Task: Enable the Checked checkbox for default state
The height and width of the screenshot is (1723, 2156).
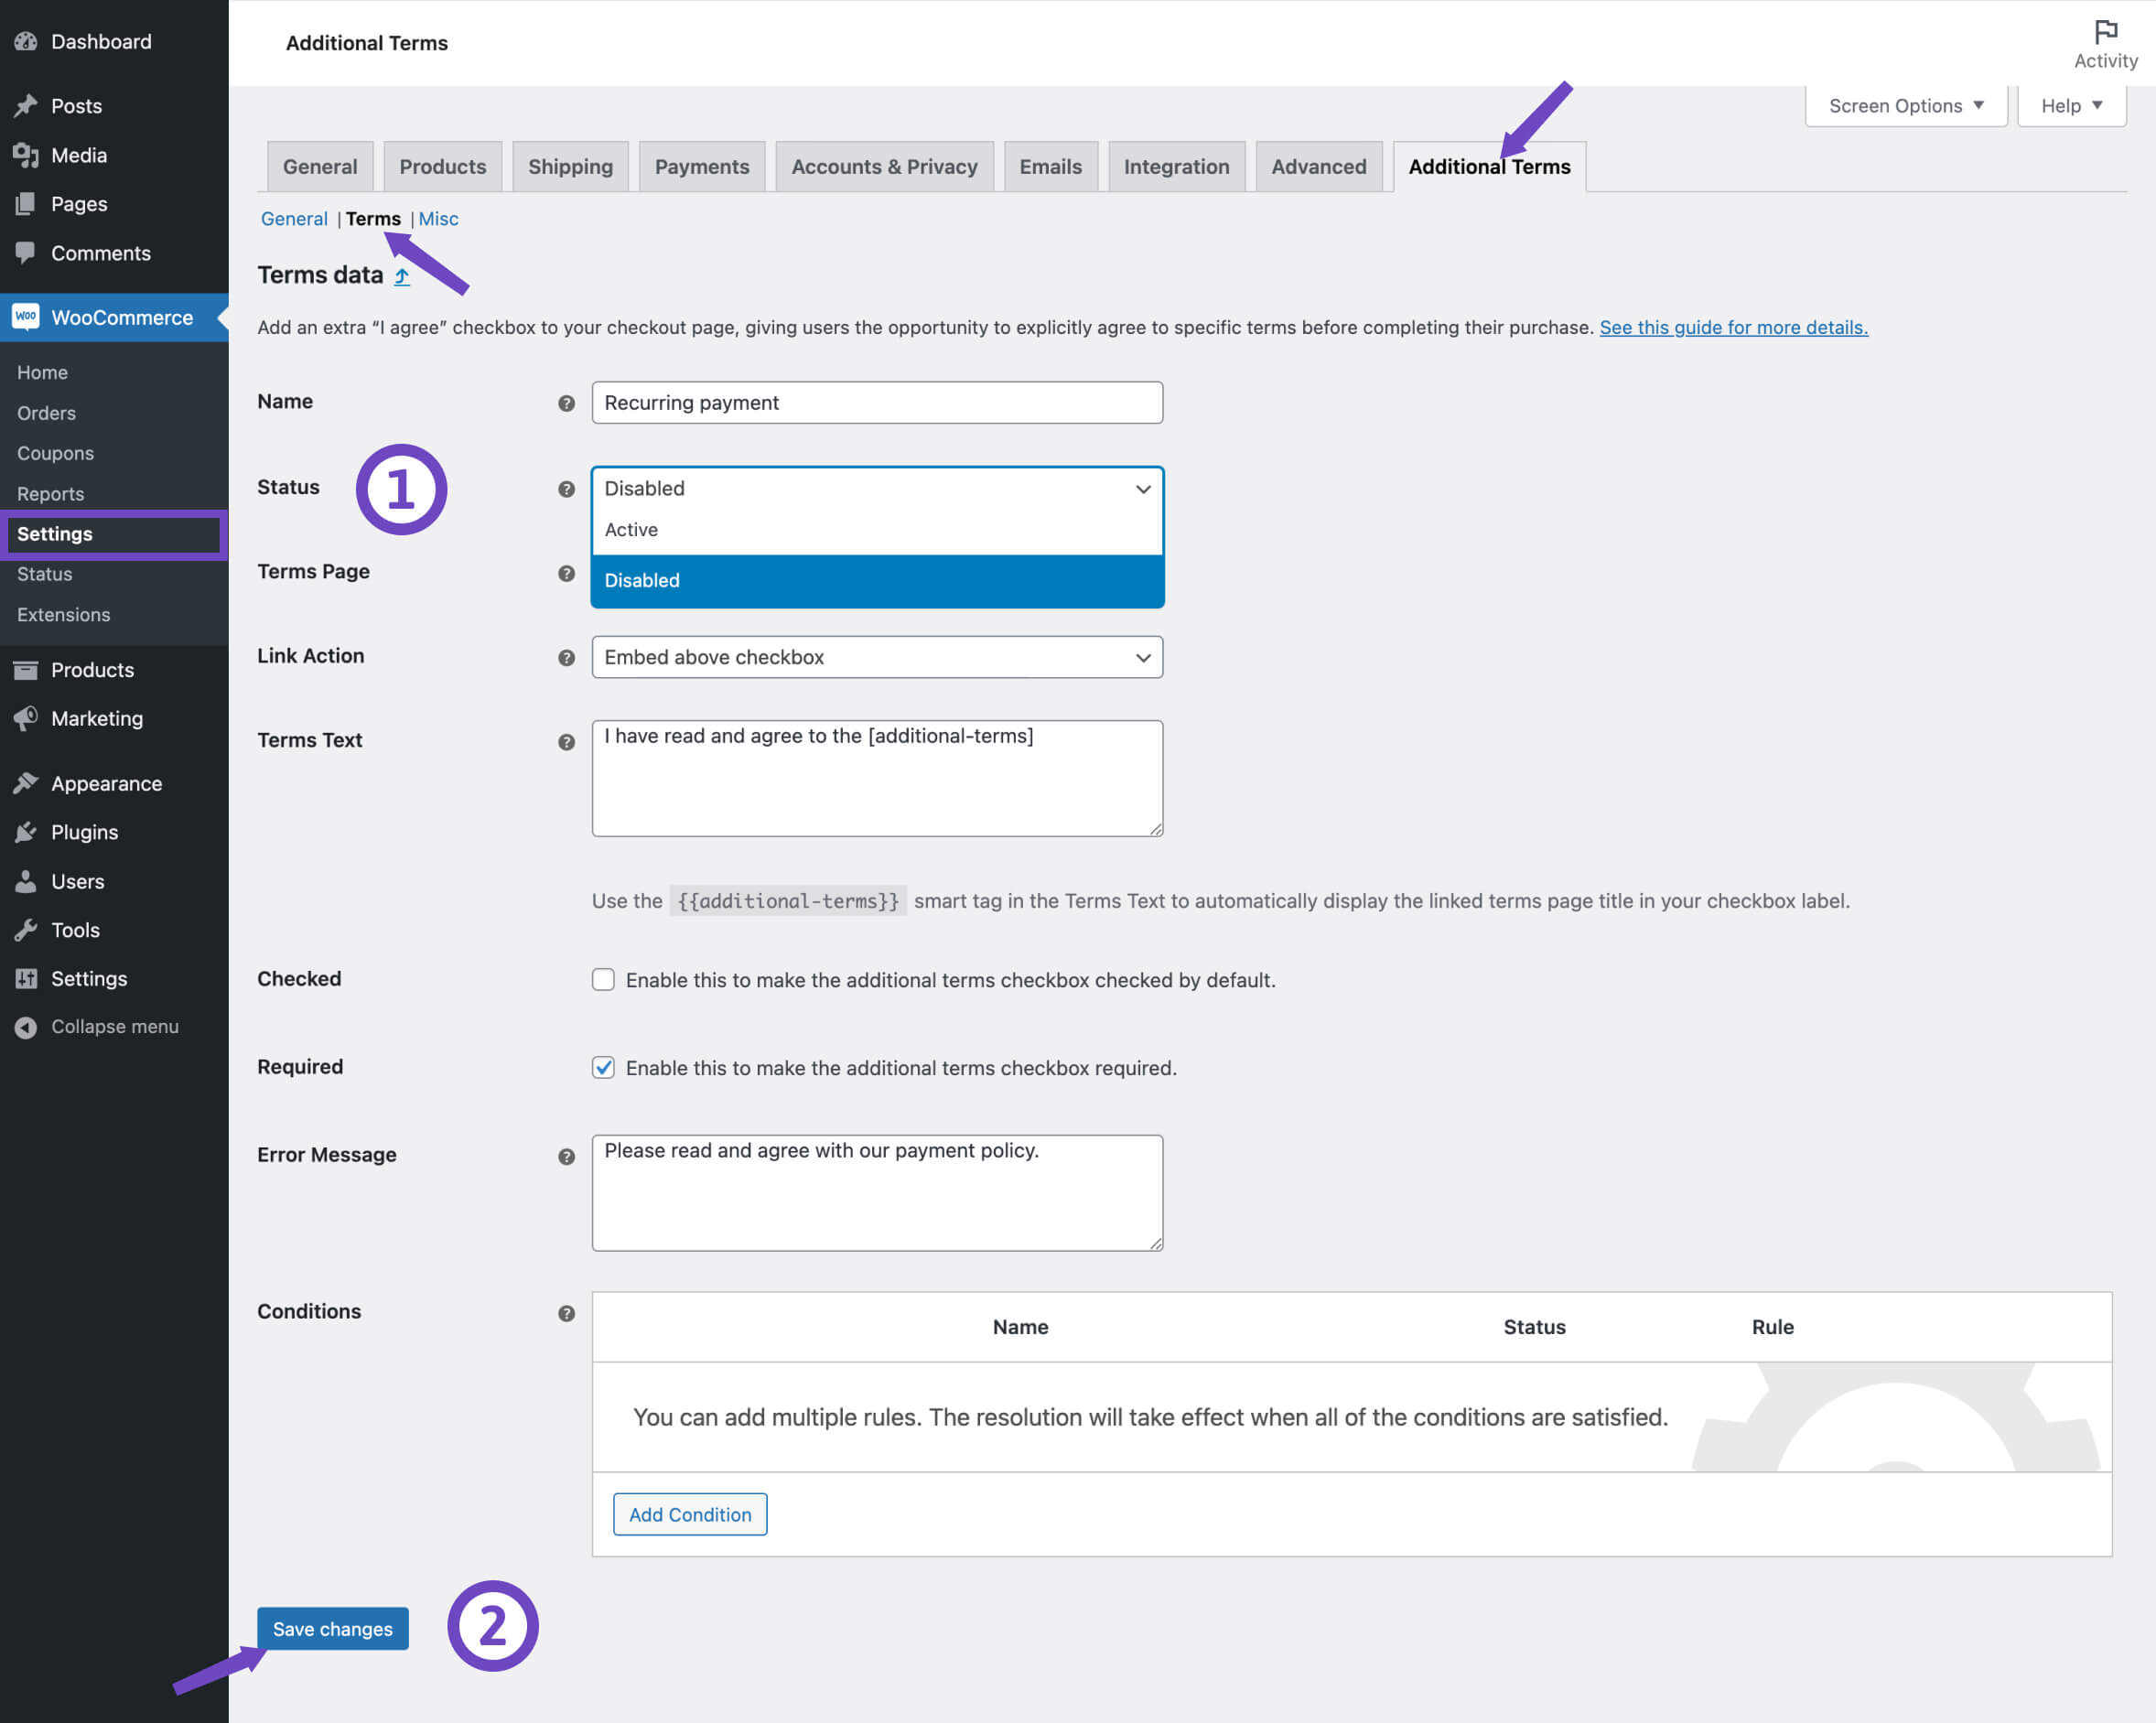Action: coord(603,980)
